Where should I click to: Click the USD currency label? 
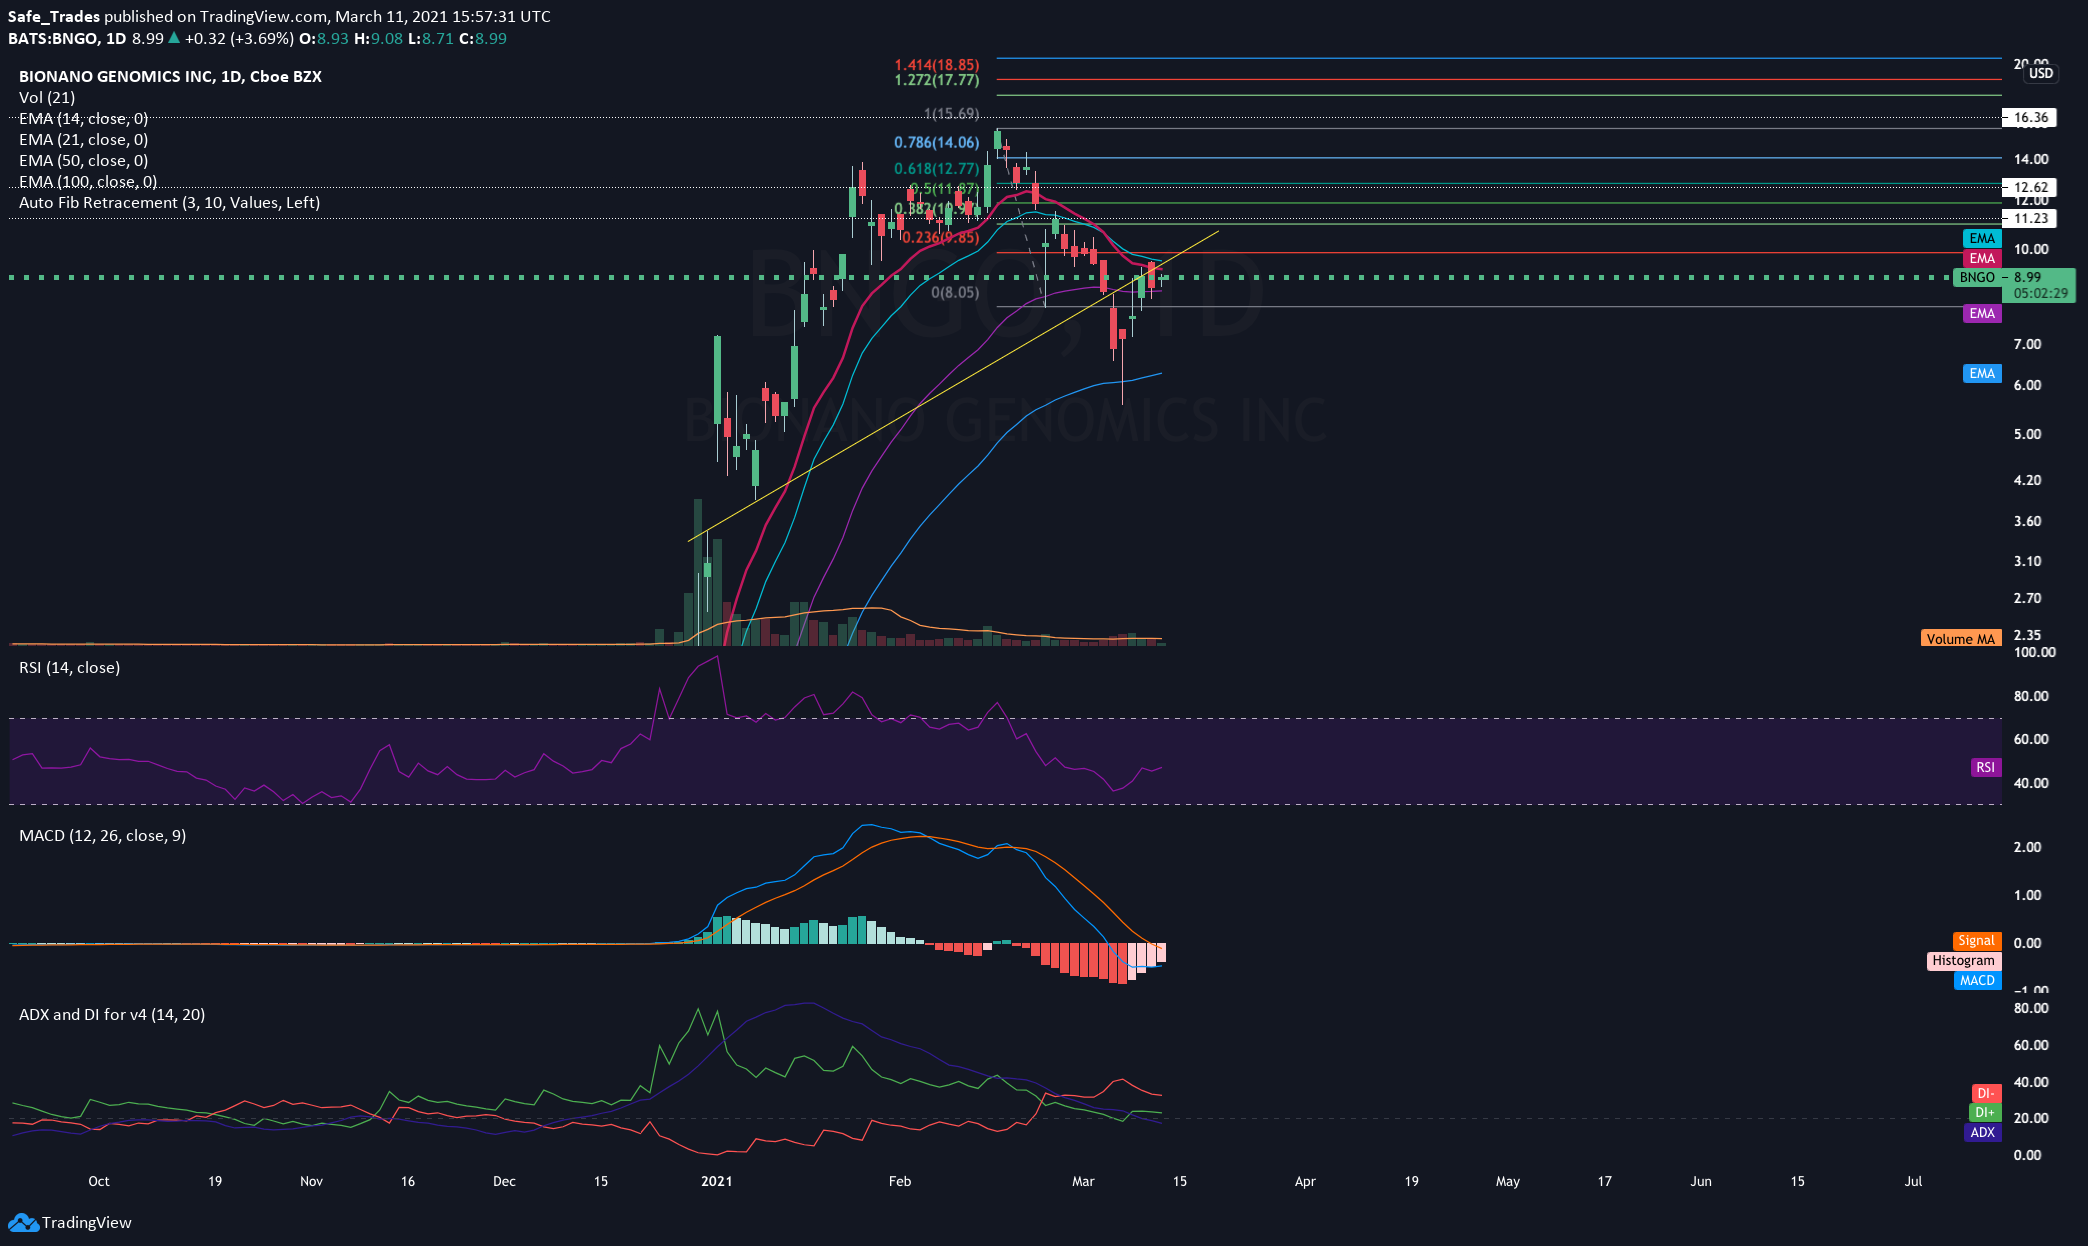2041,73
